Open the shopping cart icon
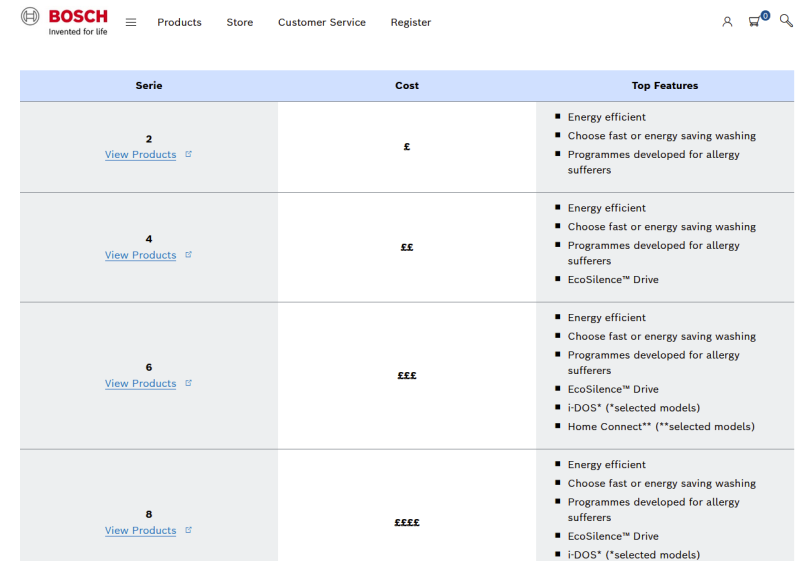 tap(754, 22)
